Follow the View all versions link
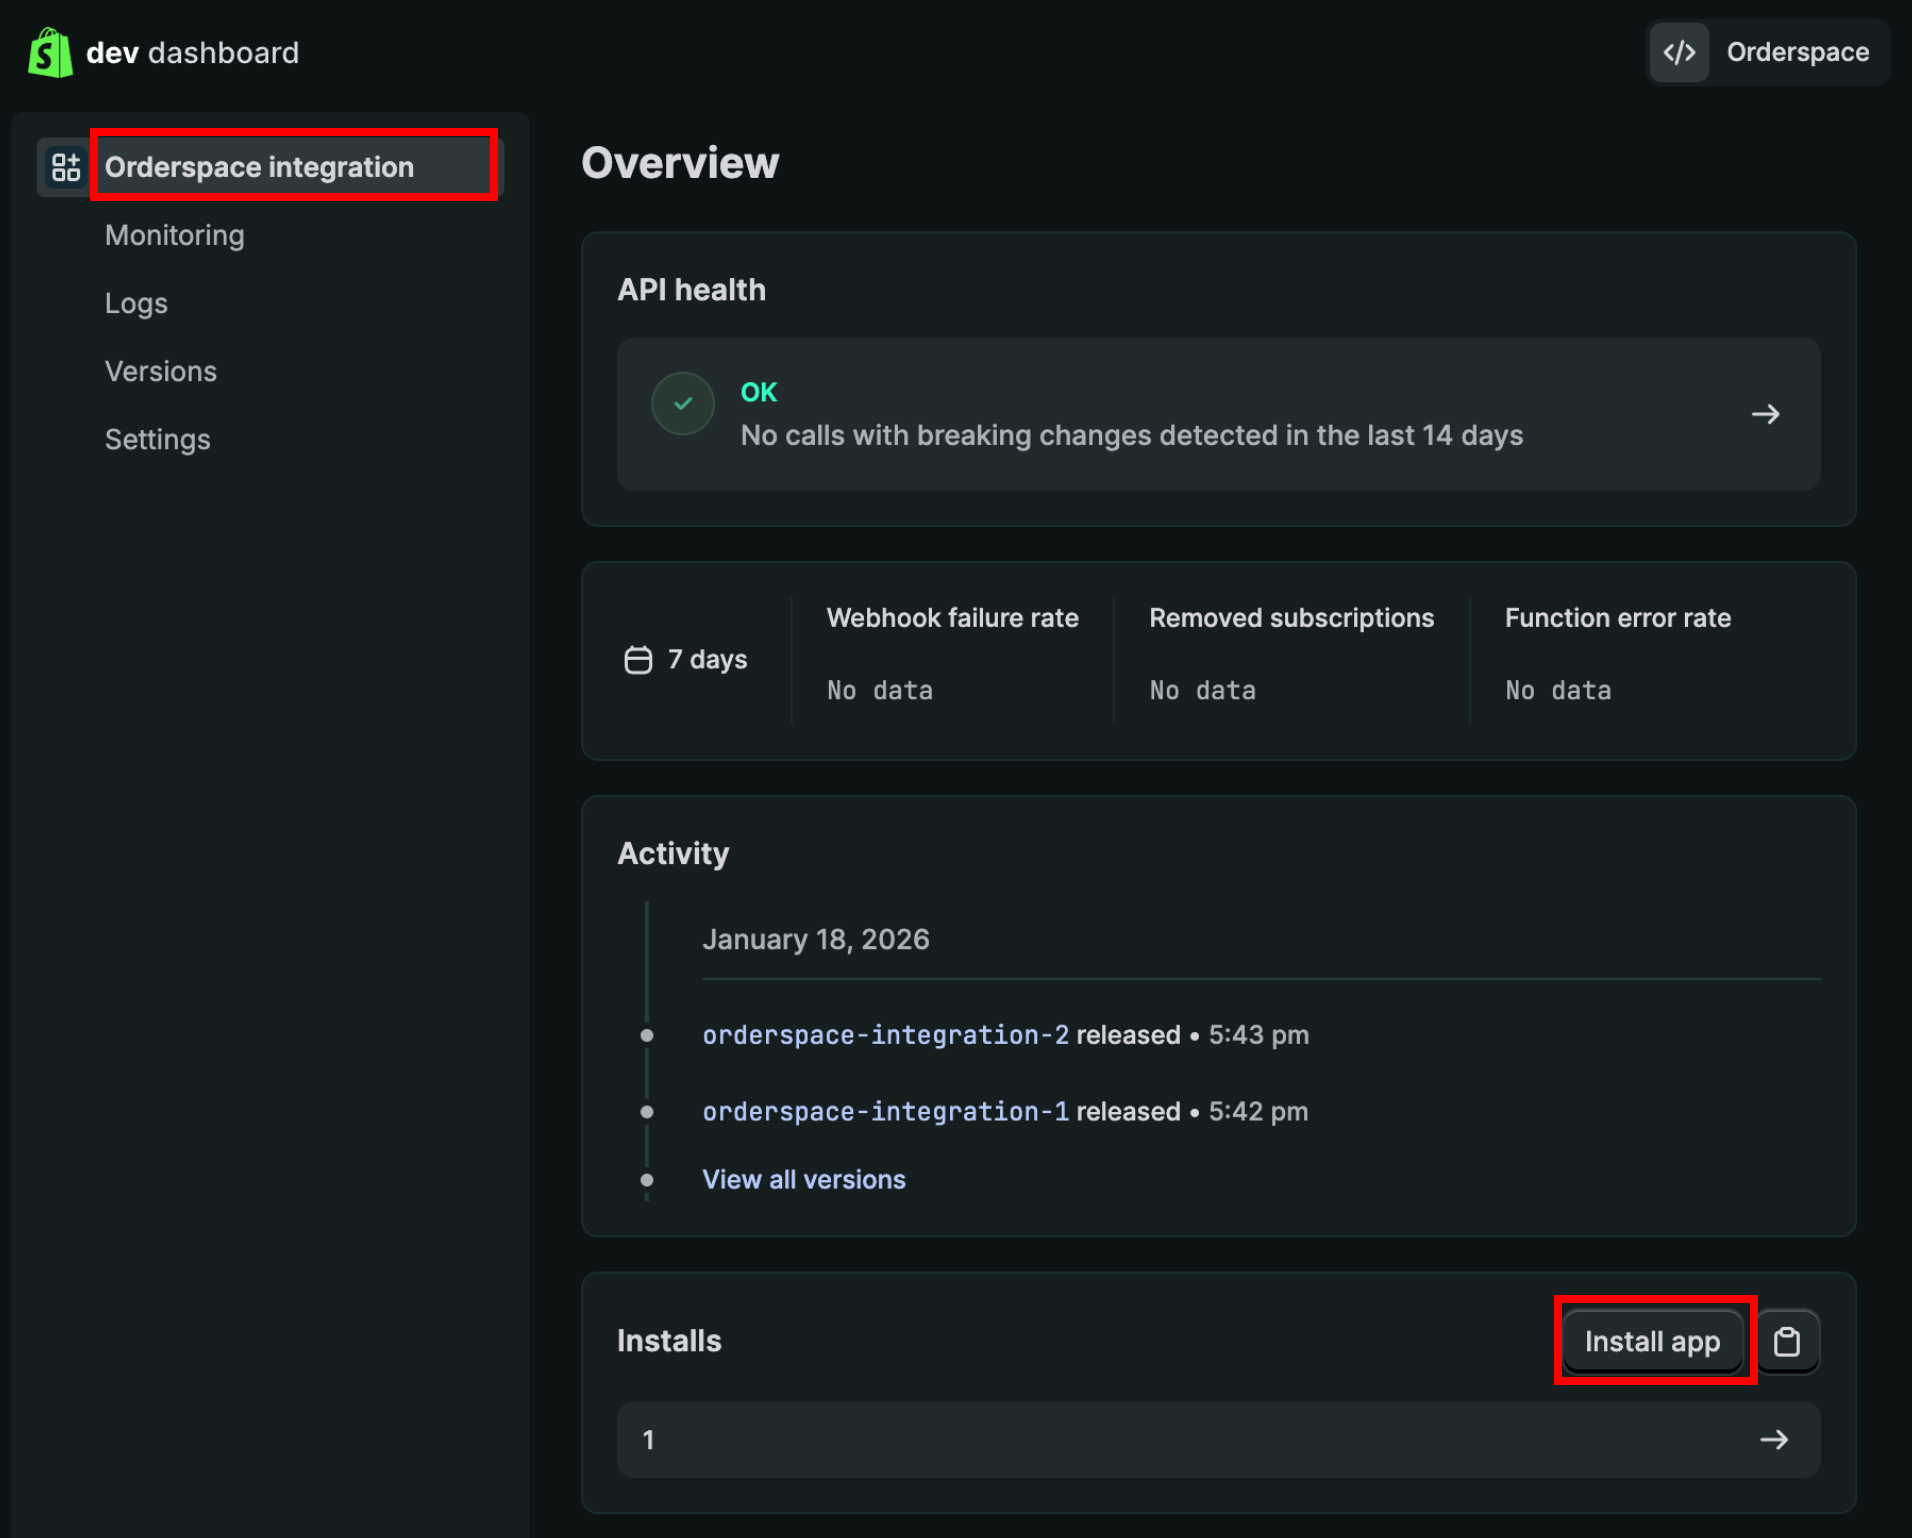Screen dimensions: 1912x1538 (x=804, y=1180)
